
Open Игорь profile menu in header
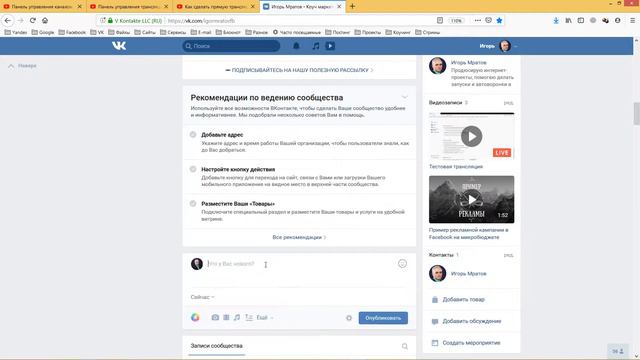tap(498, 46)
